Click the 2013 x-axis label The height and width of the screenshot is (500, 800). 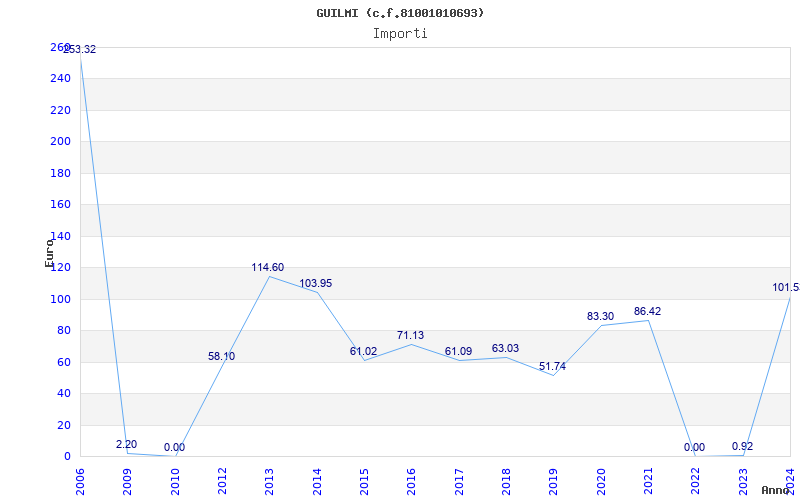(269, 481)
